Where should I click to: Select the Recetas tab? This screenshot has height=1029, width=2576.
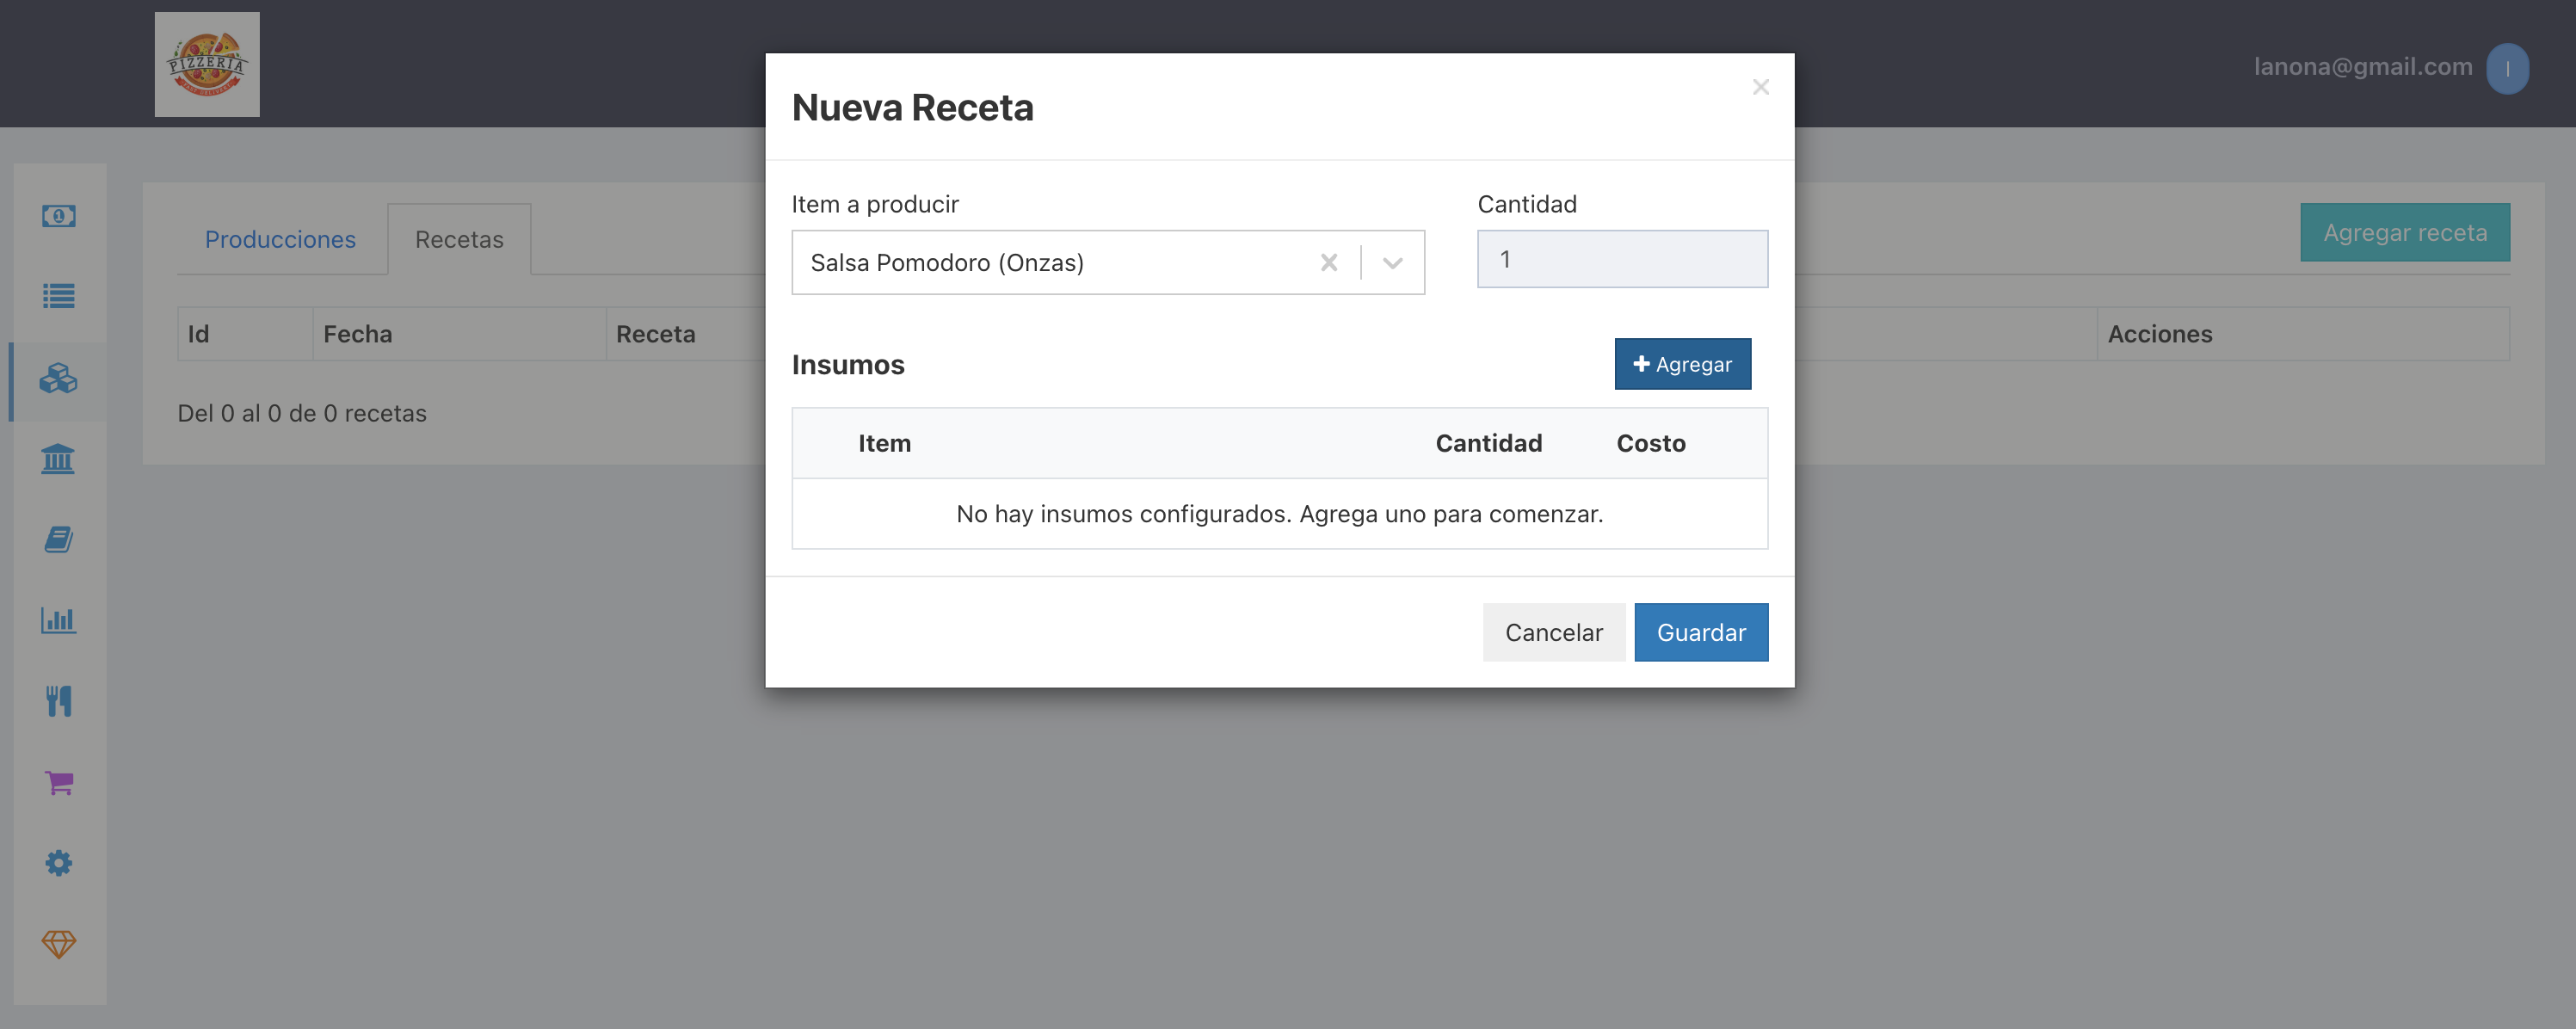(x=460, y=240)
